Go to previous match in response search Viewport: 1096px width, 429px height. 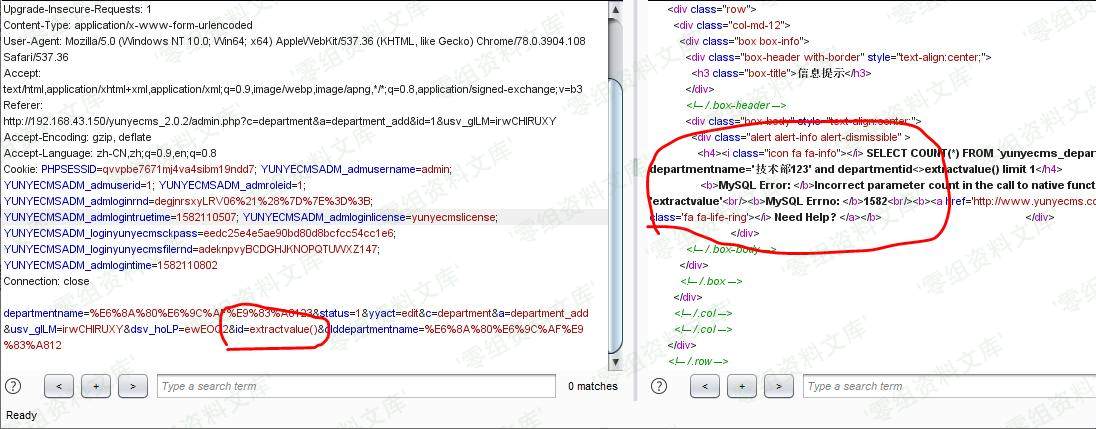coord(705,386)
